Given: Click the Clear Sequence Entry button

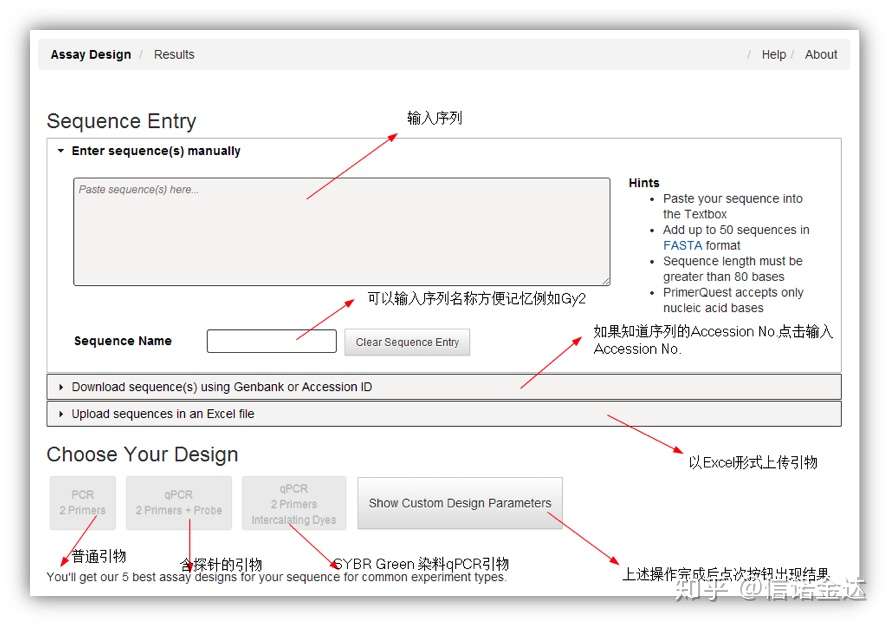Looking at the screenshot, I should click(407, 342).
